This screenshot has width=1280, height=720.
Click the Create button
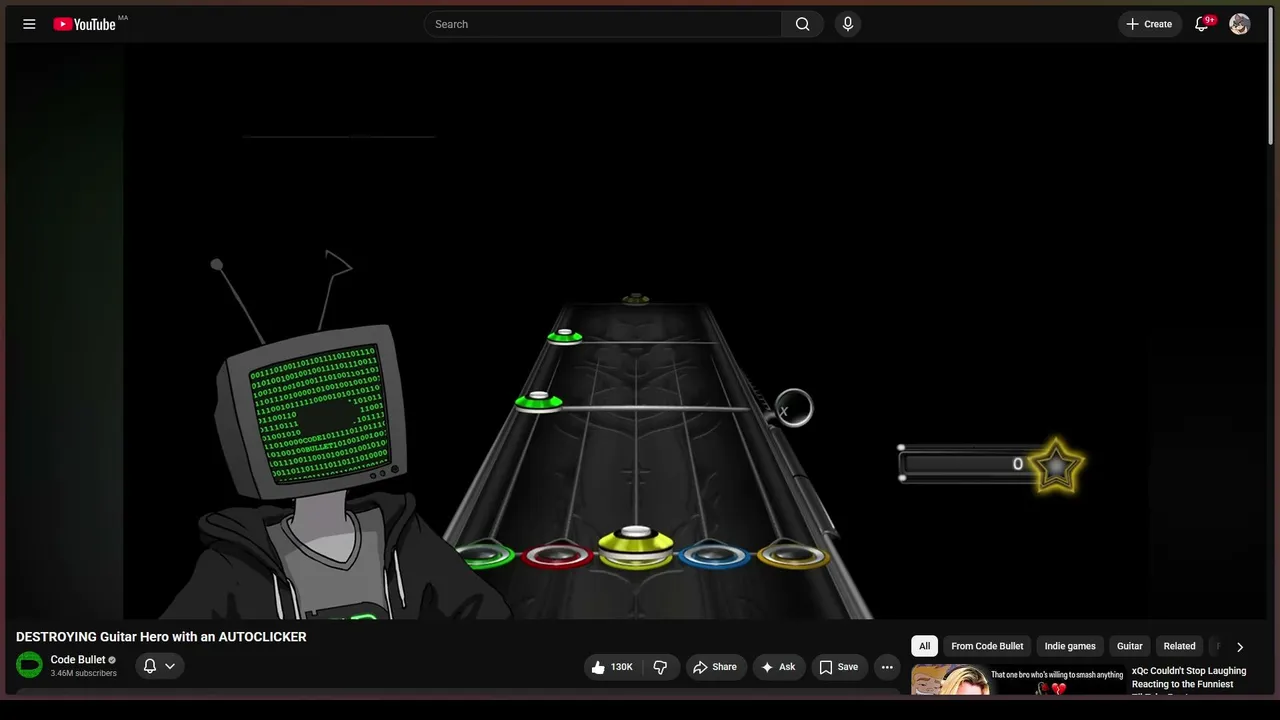tap(1149, 24)
